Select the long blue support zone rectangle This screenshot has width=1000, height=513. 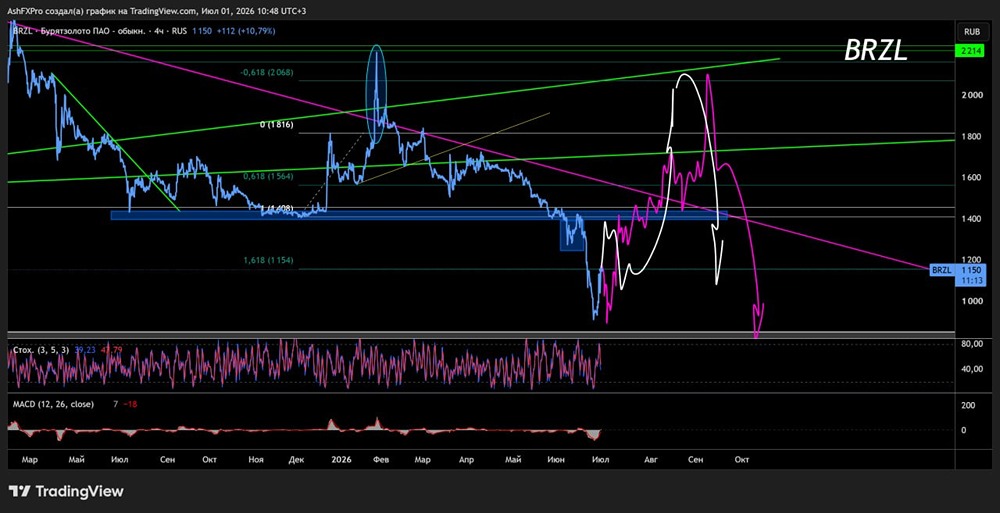pyautogui.click(x=419, y=216)
